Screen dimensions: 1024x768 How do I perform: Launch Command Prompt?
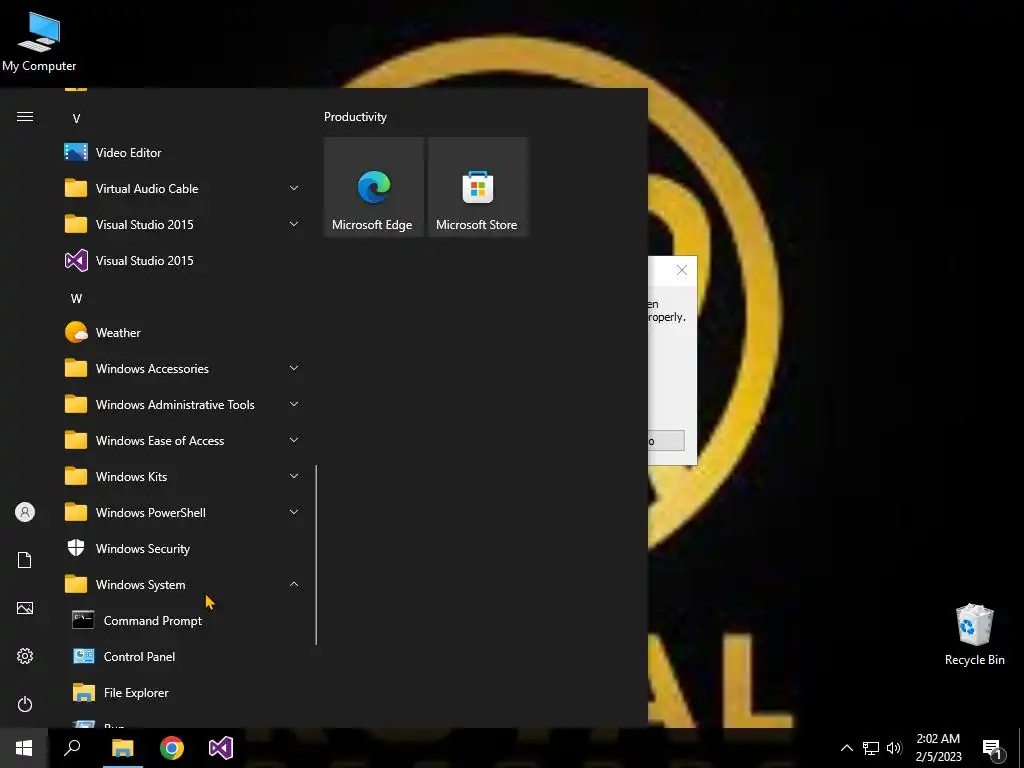(183, 620)
